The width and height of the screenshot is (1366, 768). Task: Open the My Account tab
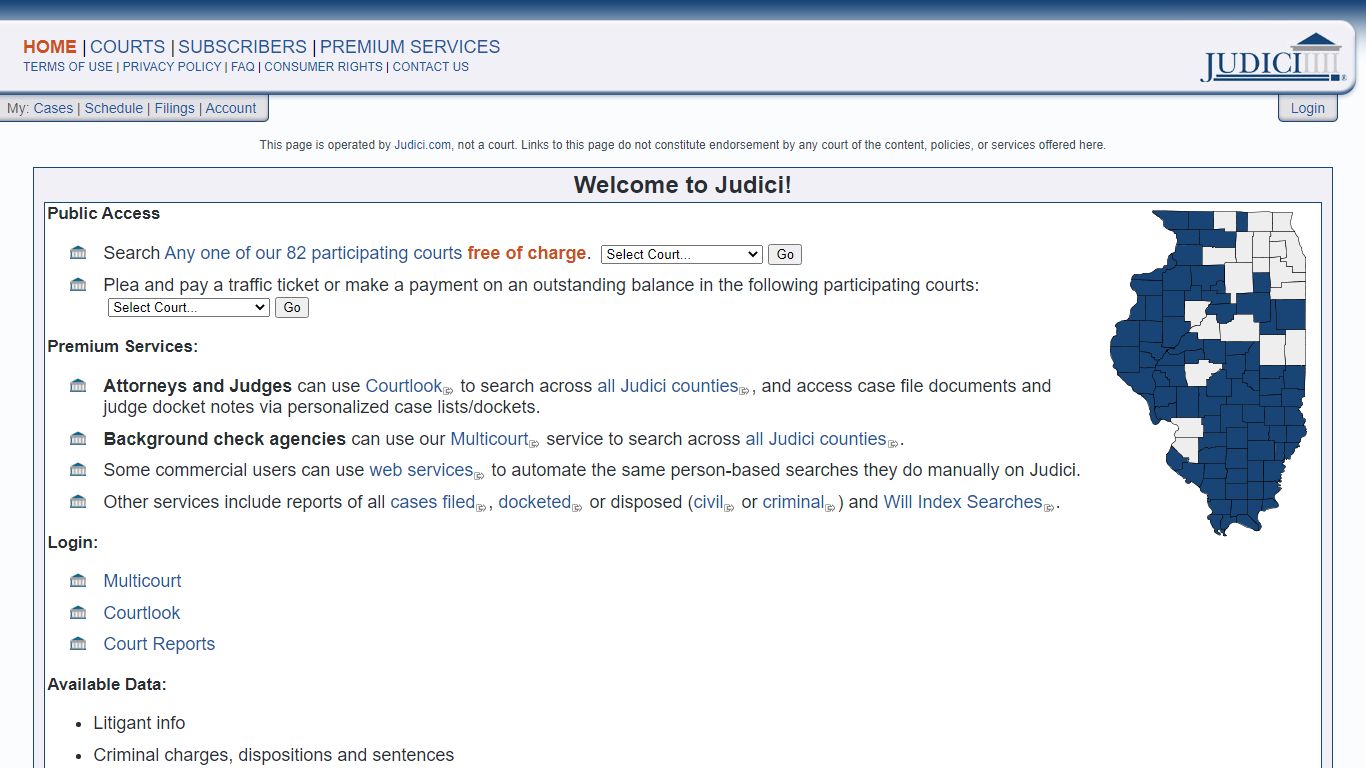tap(231, 108)
